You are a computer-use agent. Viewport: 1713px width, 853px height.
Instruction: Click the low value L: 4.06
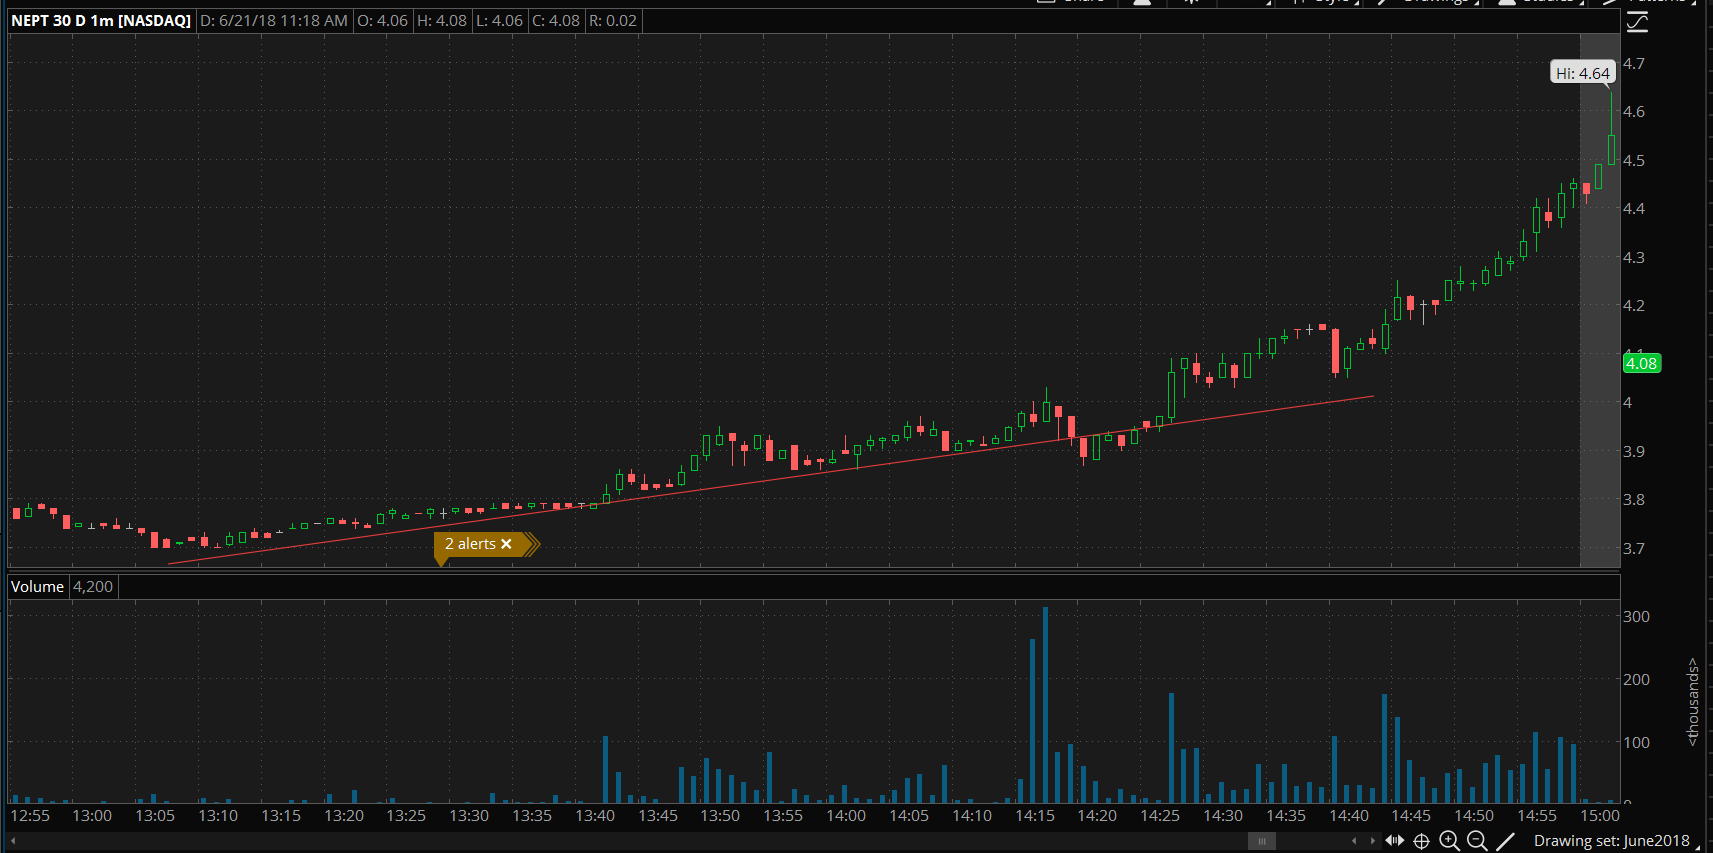(x=498, y=20)
